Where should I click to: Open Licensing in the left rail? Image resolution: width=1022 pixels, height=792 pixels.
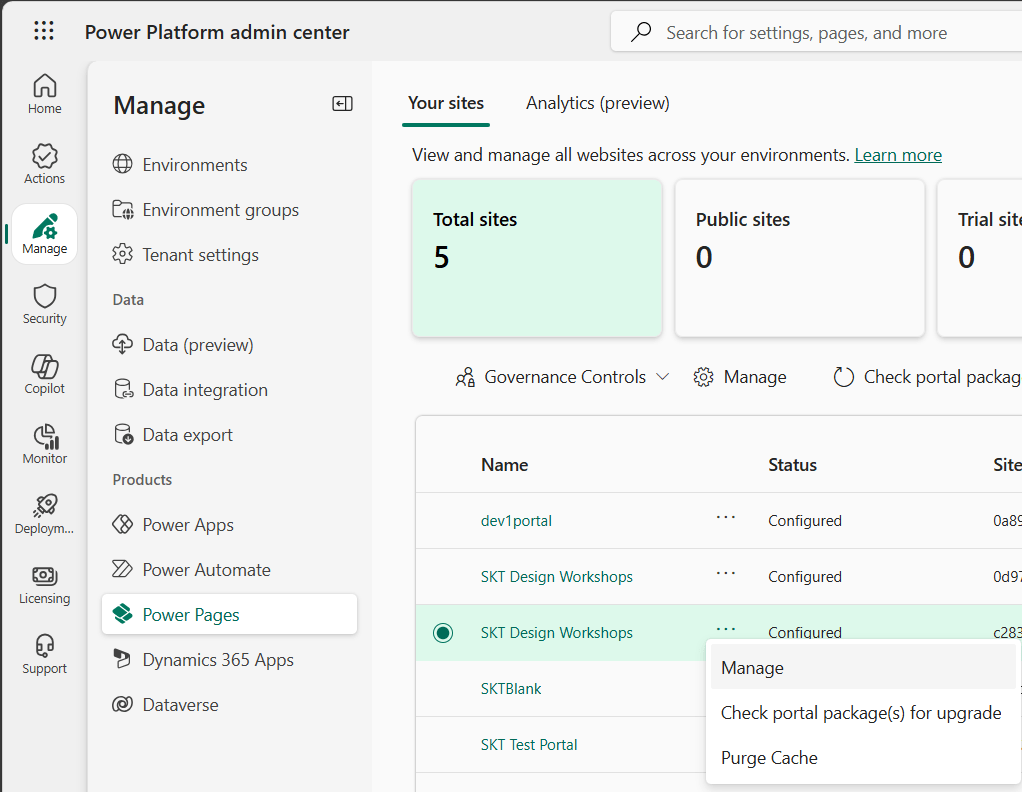44,584
